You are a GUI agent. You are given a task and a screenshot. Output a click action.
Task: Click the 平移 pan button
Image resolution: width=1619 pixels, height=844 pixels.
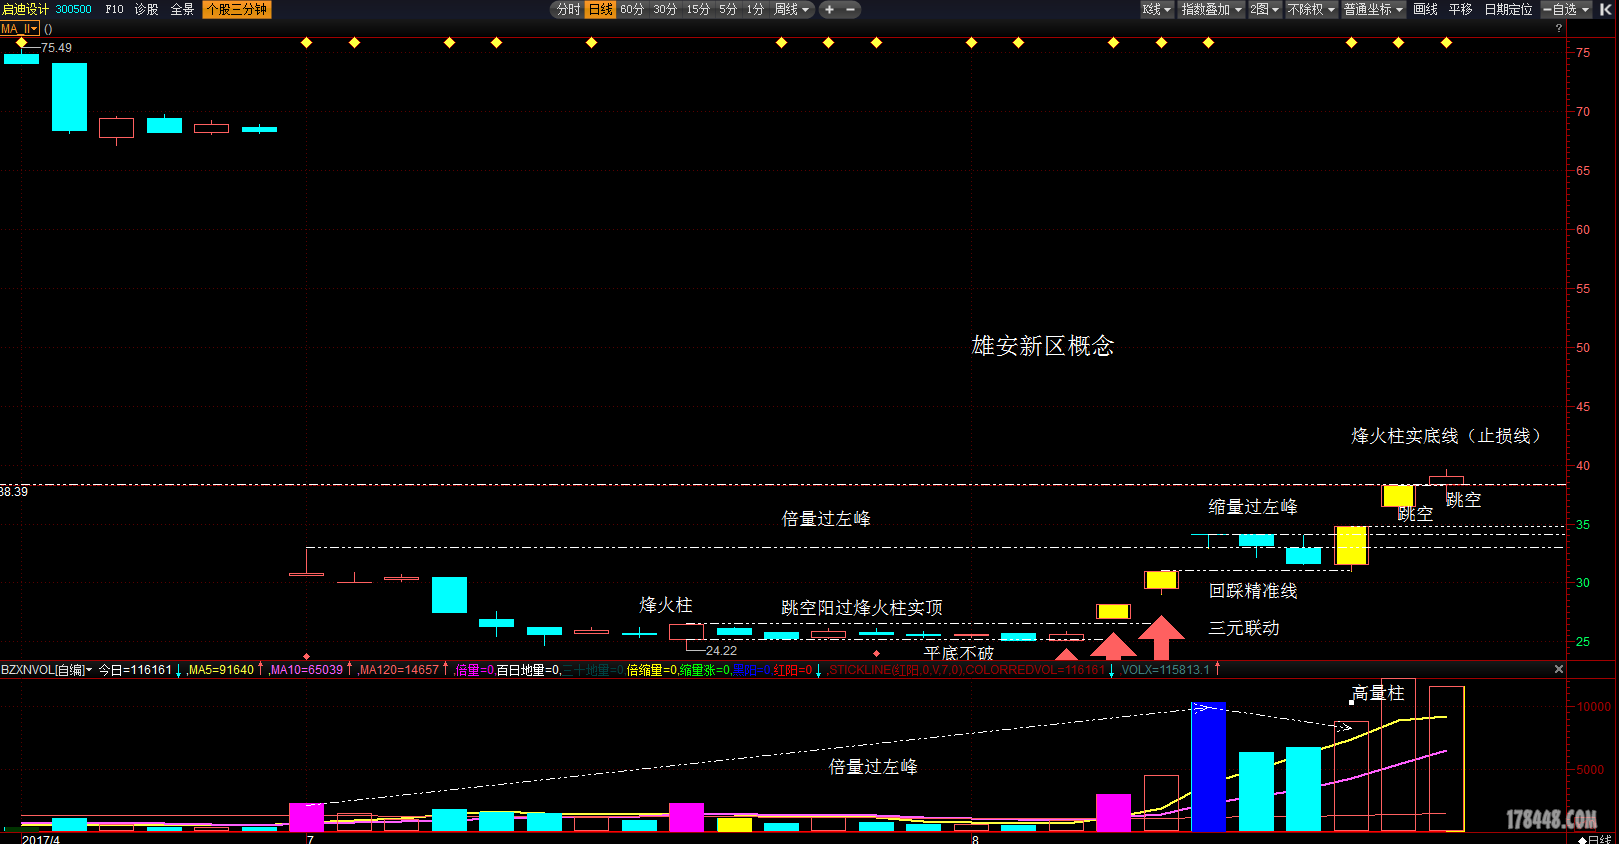point(1460,9)
